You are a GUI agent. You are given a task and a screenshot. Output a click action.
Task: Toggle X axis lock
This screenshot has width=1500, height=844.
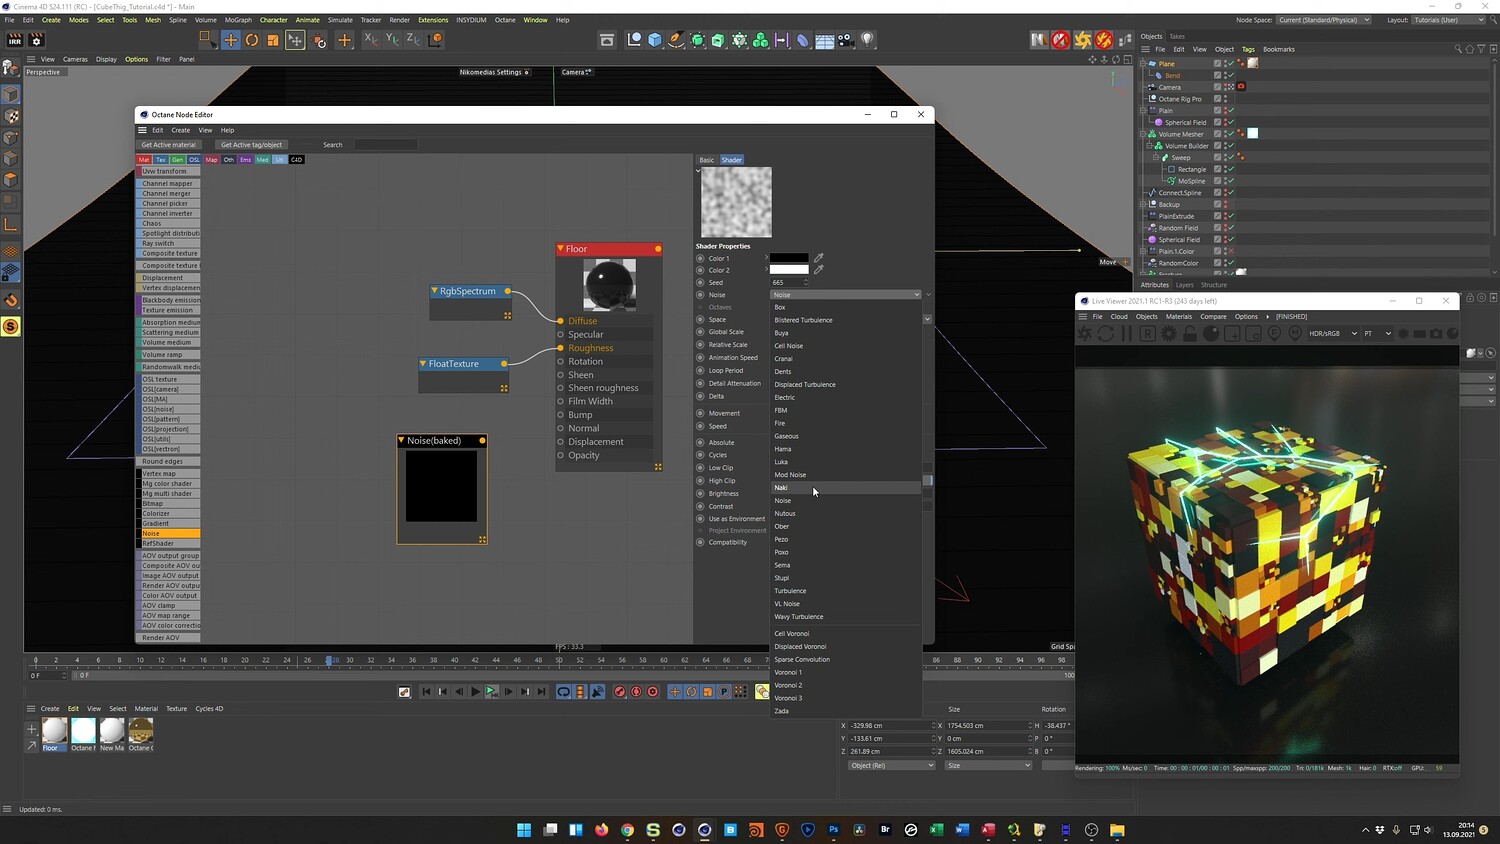coord(371,40)
